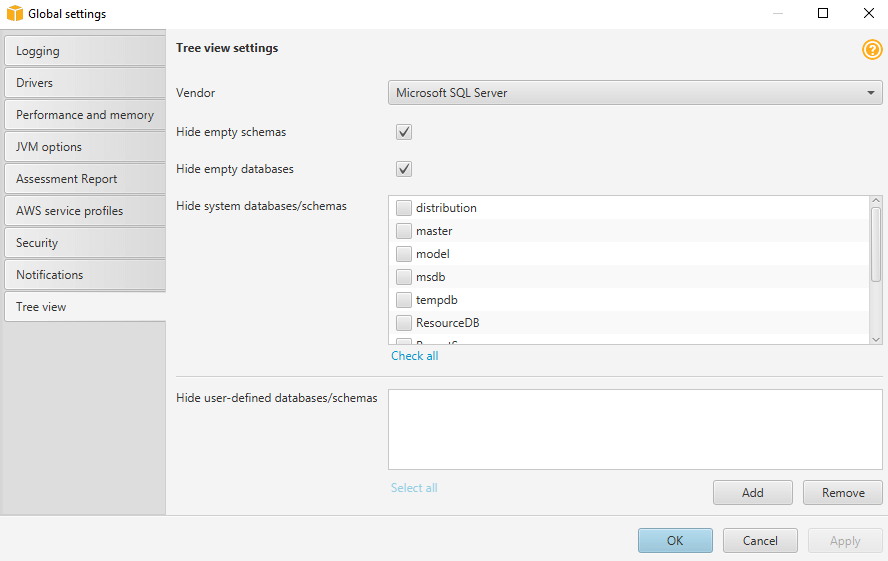This screenshot has width=888, height=561.
Task: Click the orange help question mark icon
Action: tap(872, 49)
